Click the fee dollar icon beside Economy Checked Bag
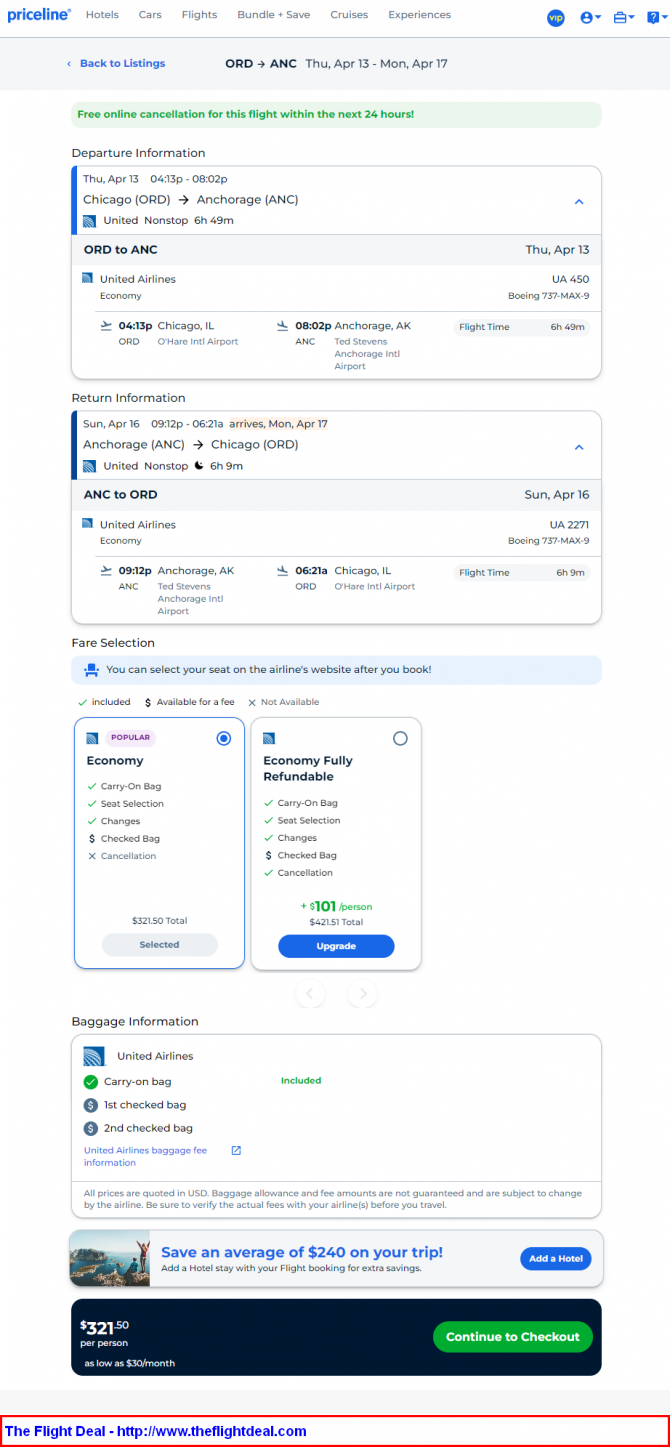The height and width of the screenshot is (1447, 670). point(92,839)
